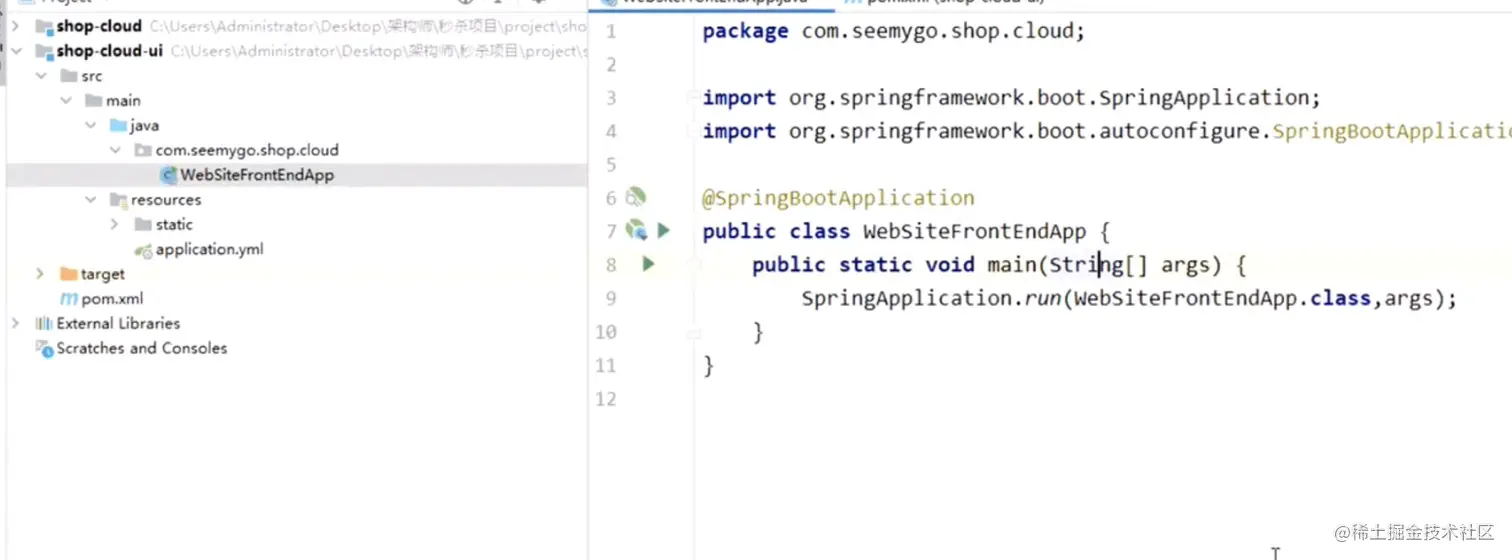Expand the External Libraries node chevron
Screen dimensions: 1512x560
tap(16, 324)
